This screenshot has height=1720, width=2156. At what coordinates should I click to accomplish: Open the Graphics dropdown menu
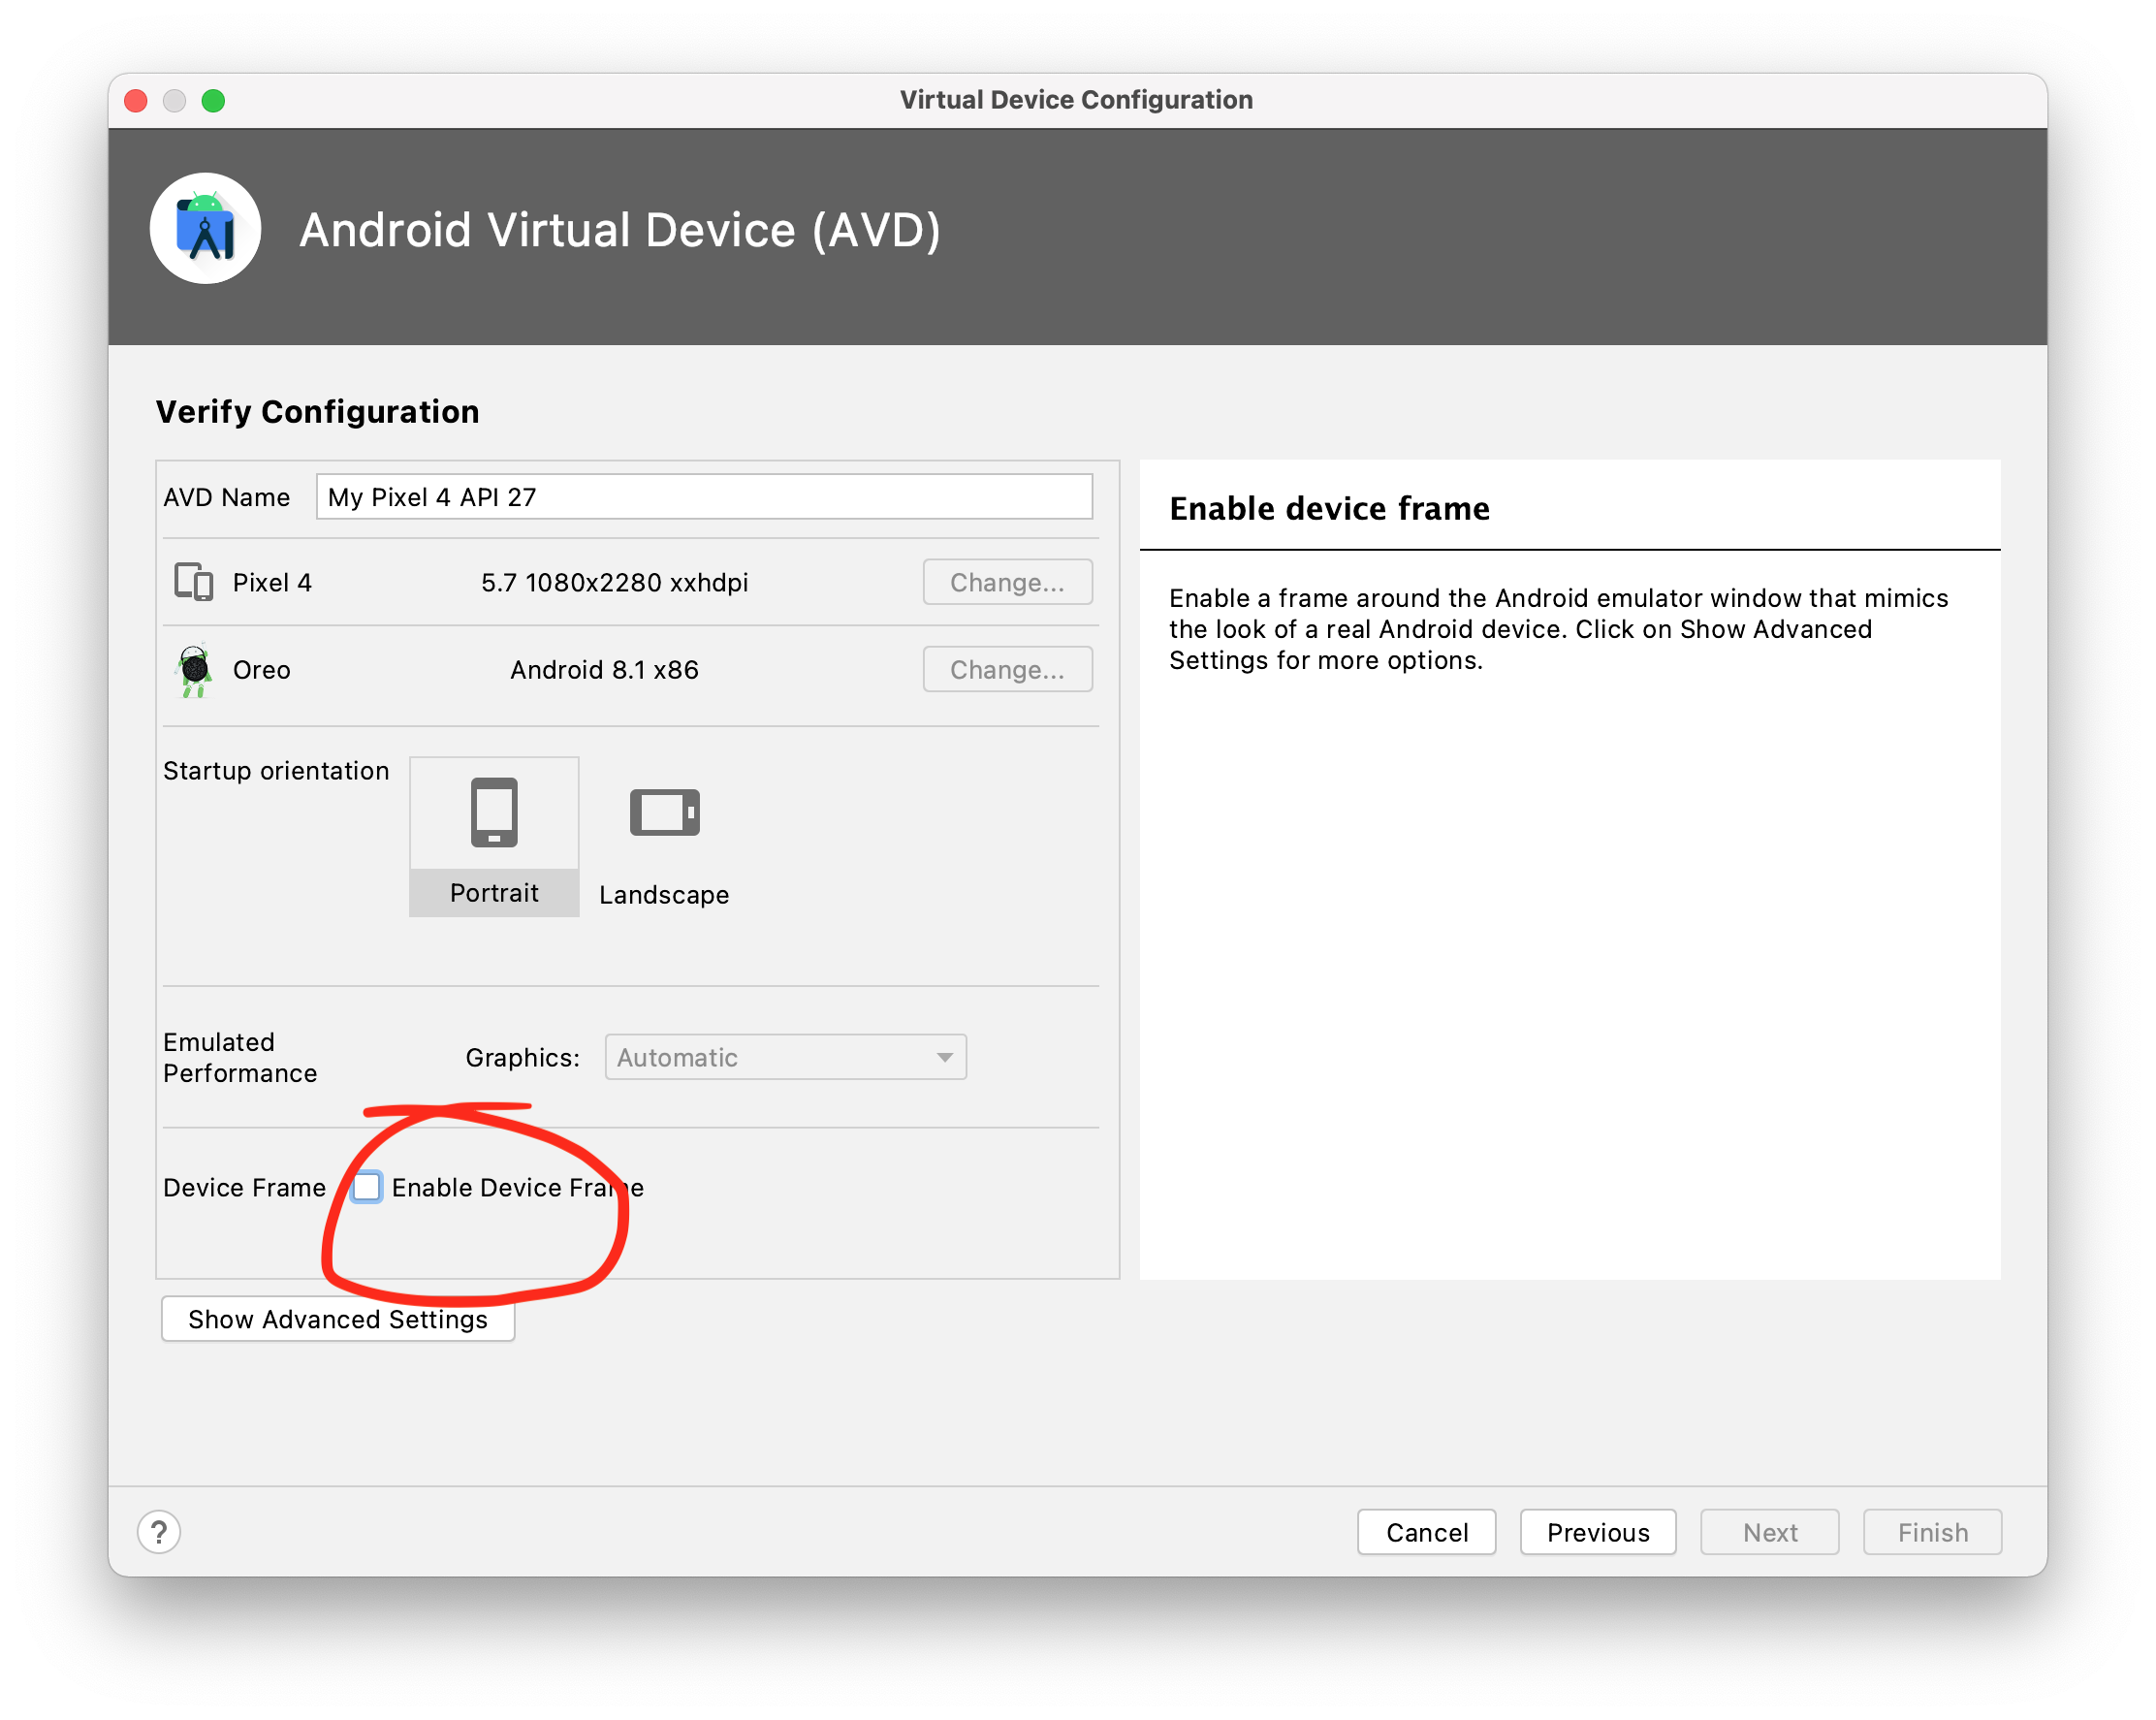(784, 1057)
